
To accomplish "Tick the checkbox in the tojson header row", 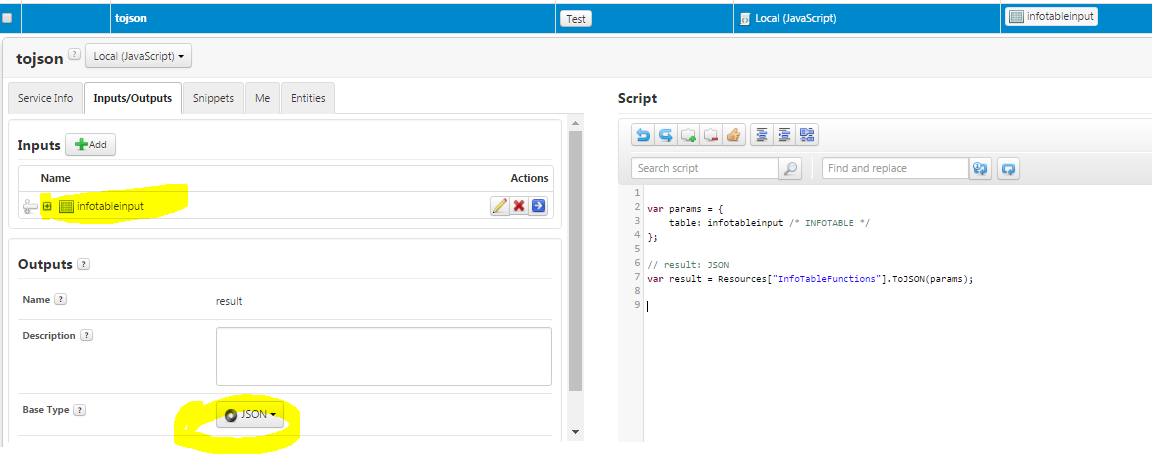I will pyautogui.click(x=7, y=19).
